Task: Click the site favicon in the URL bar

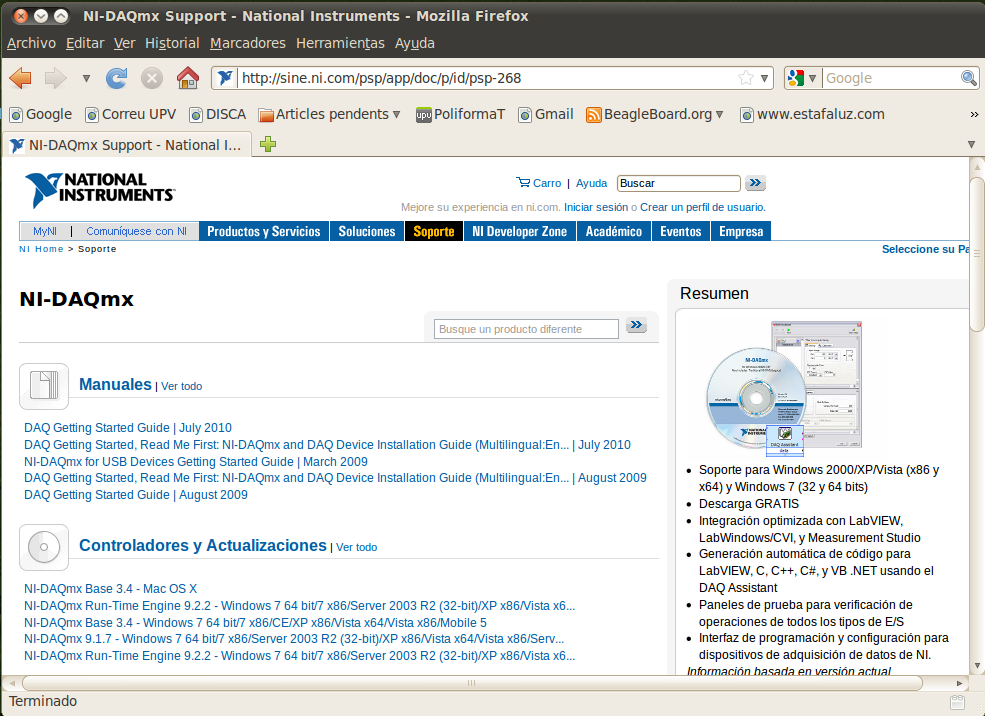Action: tap(224, 78)
